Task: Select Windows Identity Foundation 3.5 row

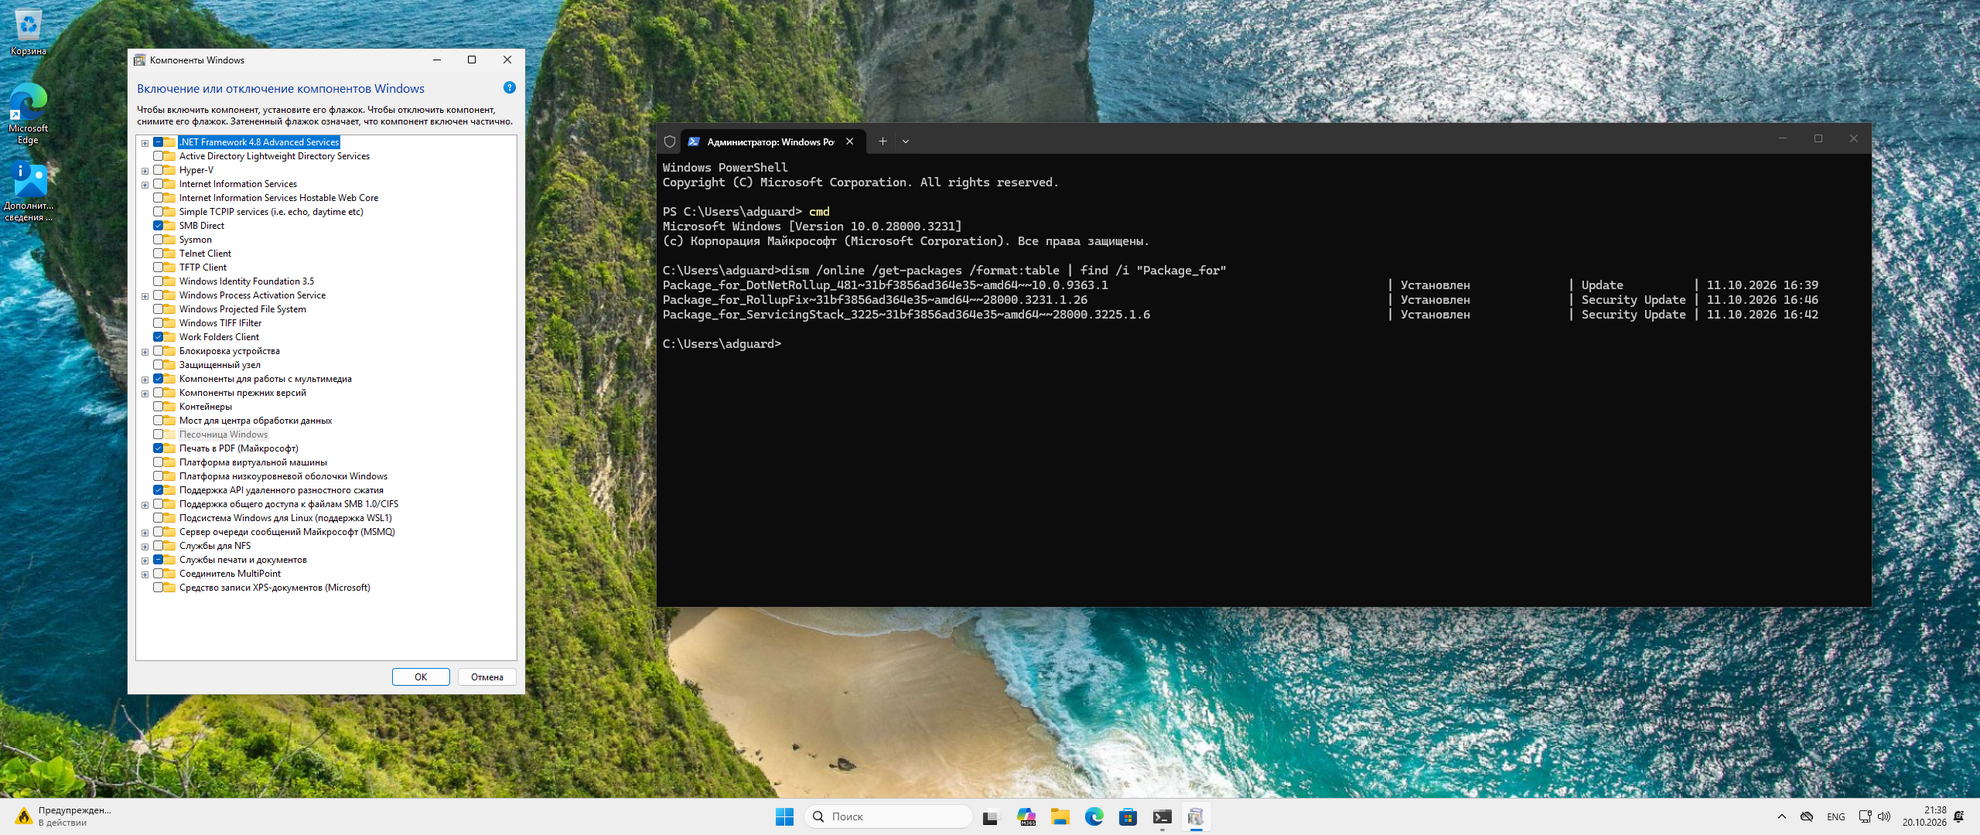Action: (246, 282)
